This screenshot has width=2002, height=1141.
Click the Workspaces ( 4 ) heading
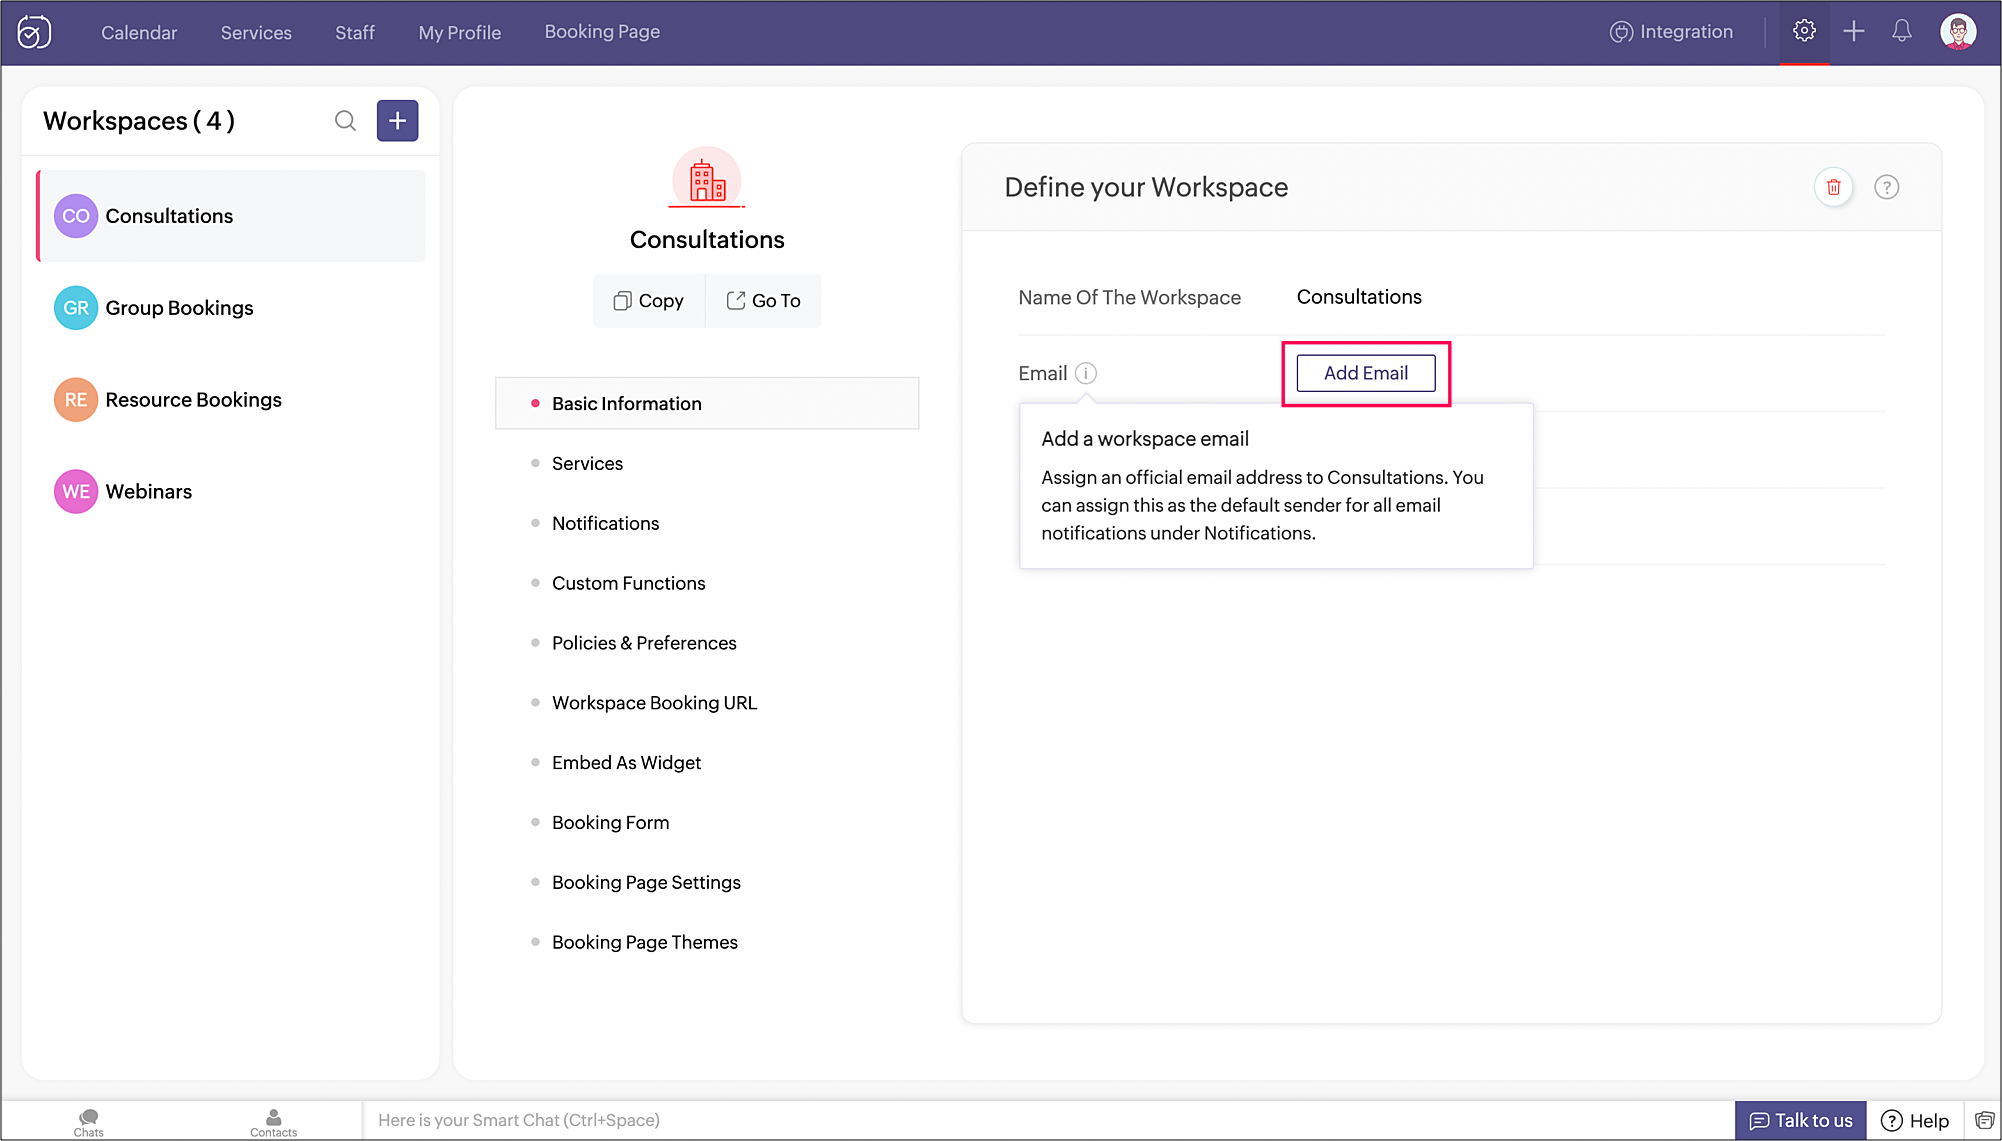[139, 121]
